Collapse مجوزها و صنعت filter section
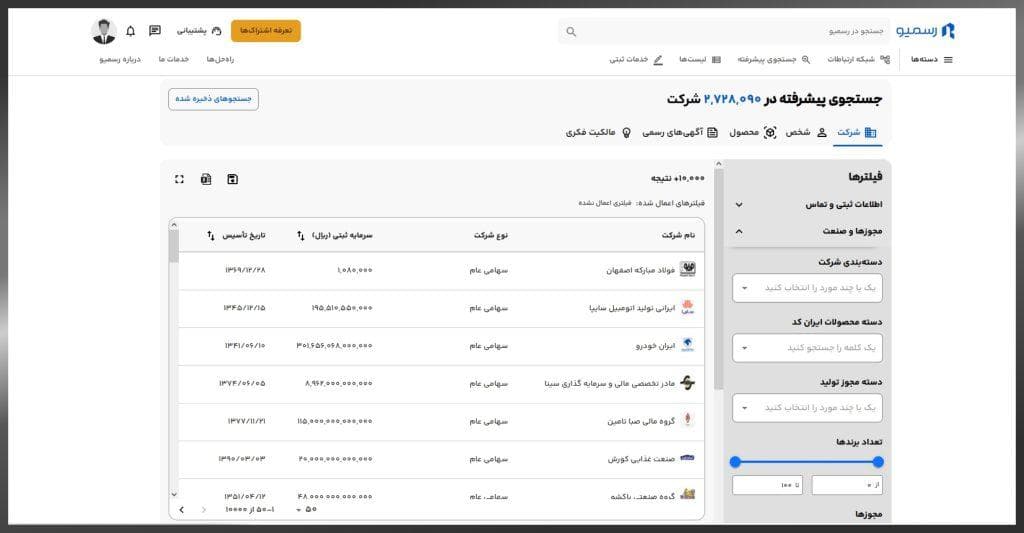Image resolution: width=1024 pixels, height=533 pixels. coord(807,231)
